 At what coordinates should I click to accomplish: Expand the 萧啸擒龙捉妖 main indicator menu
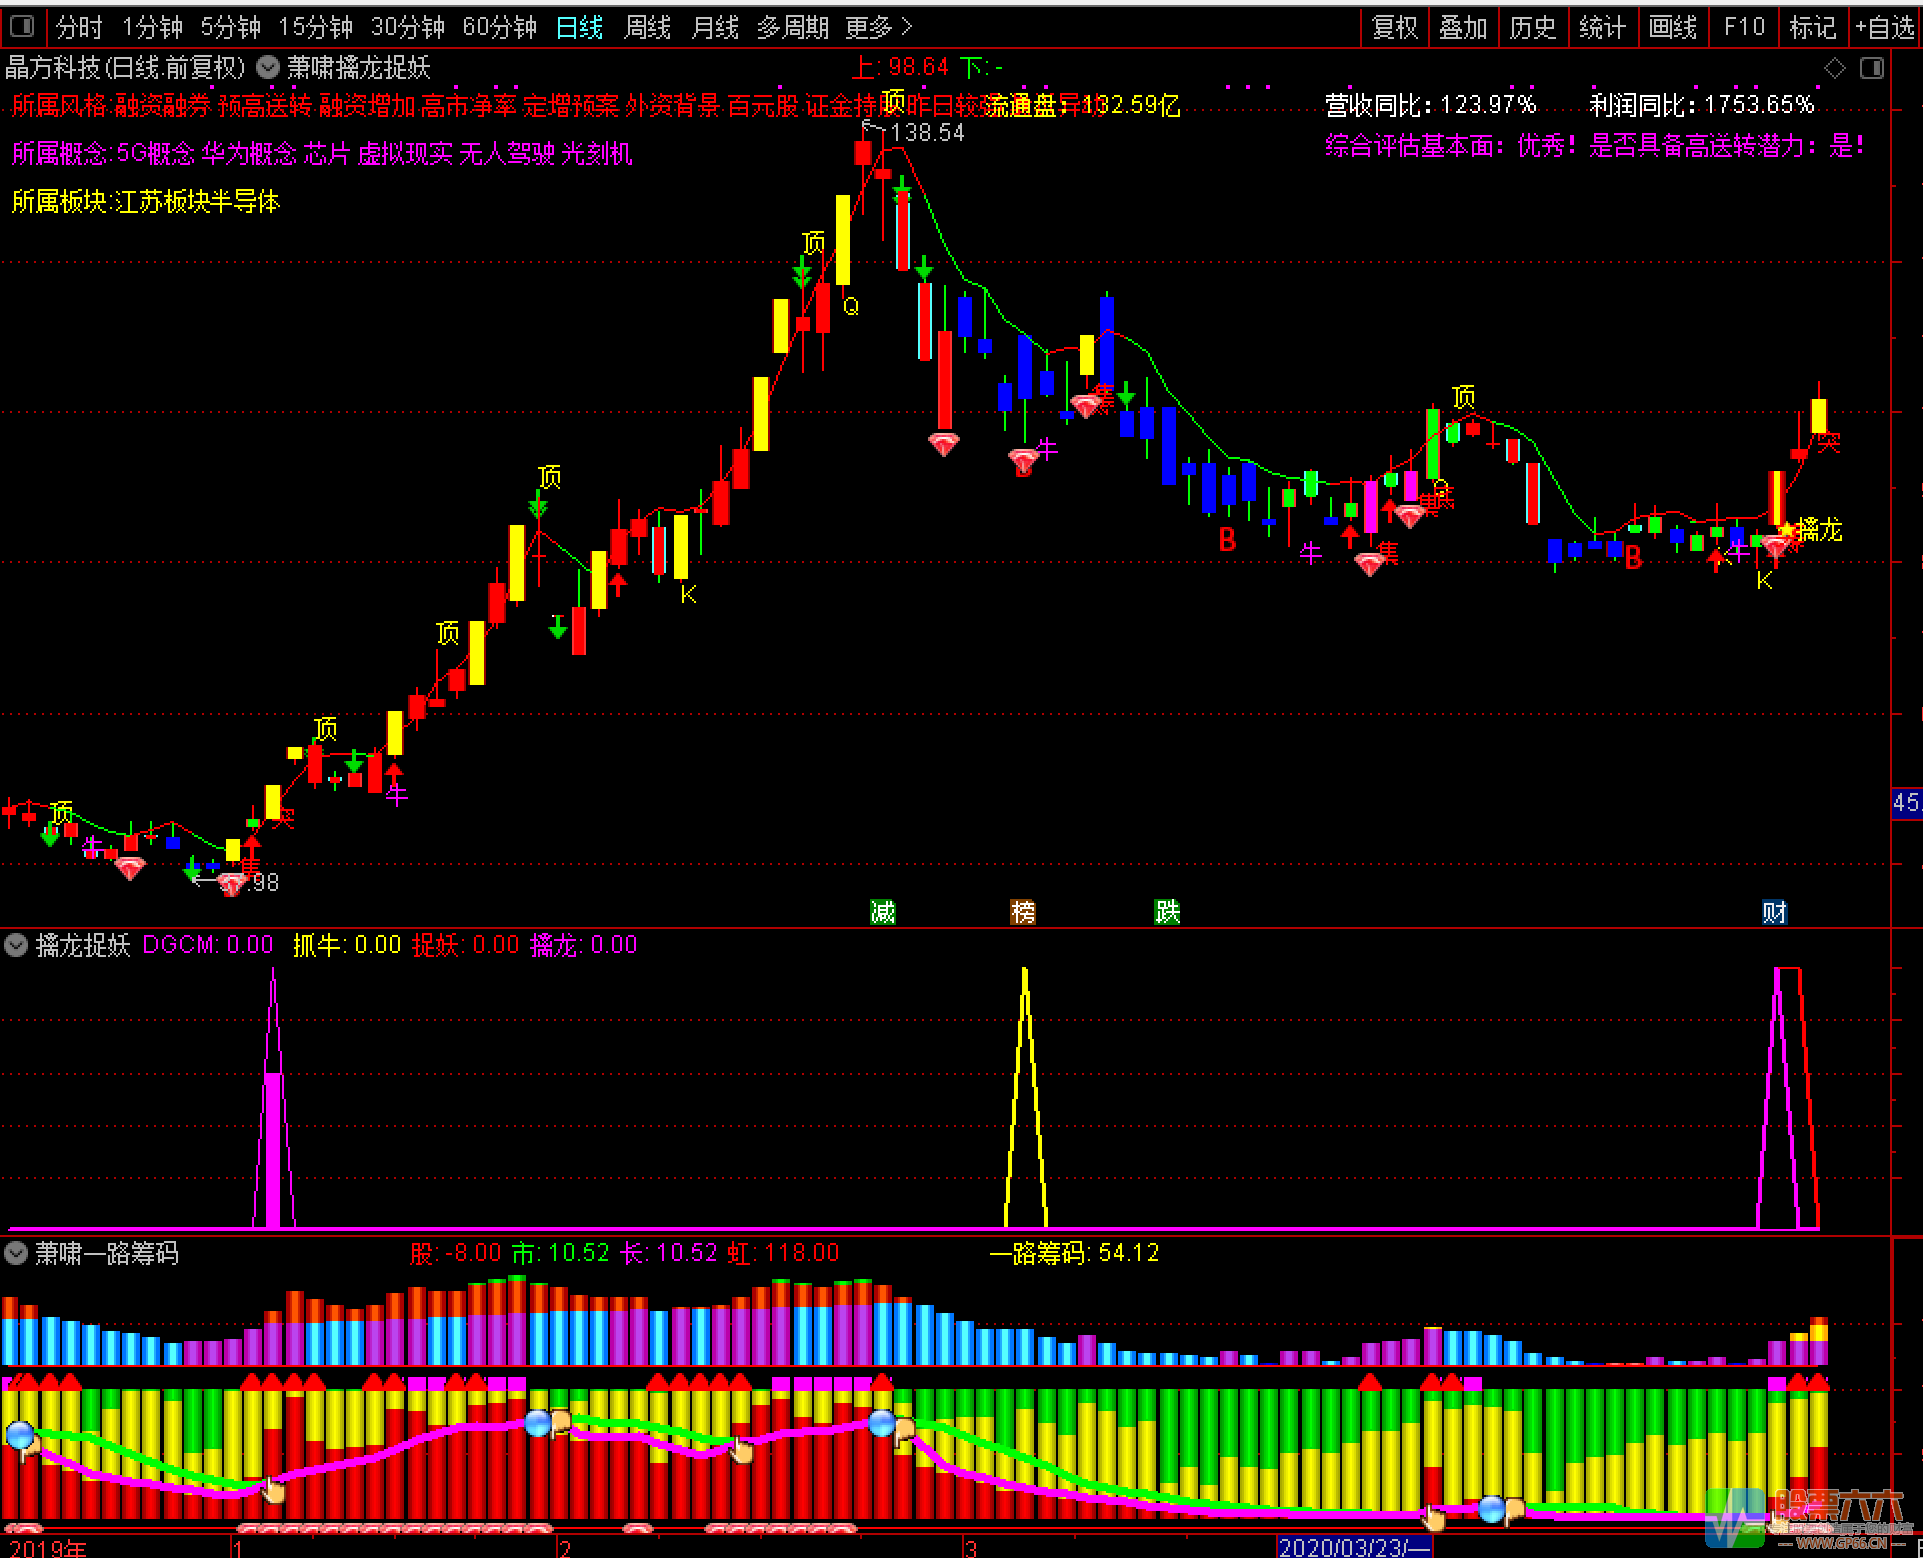coord(268,67)
